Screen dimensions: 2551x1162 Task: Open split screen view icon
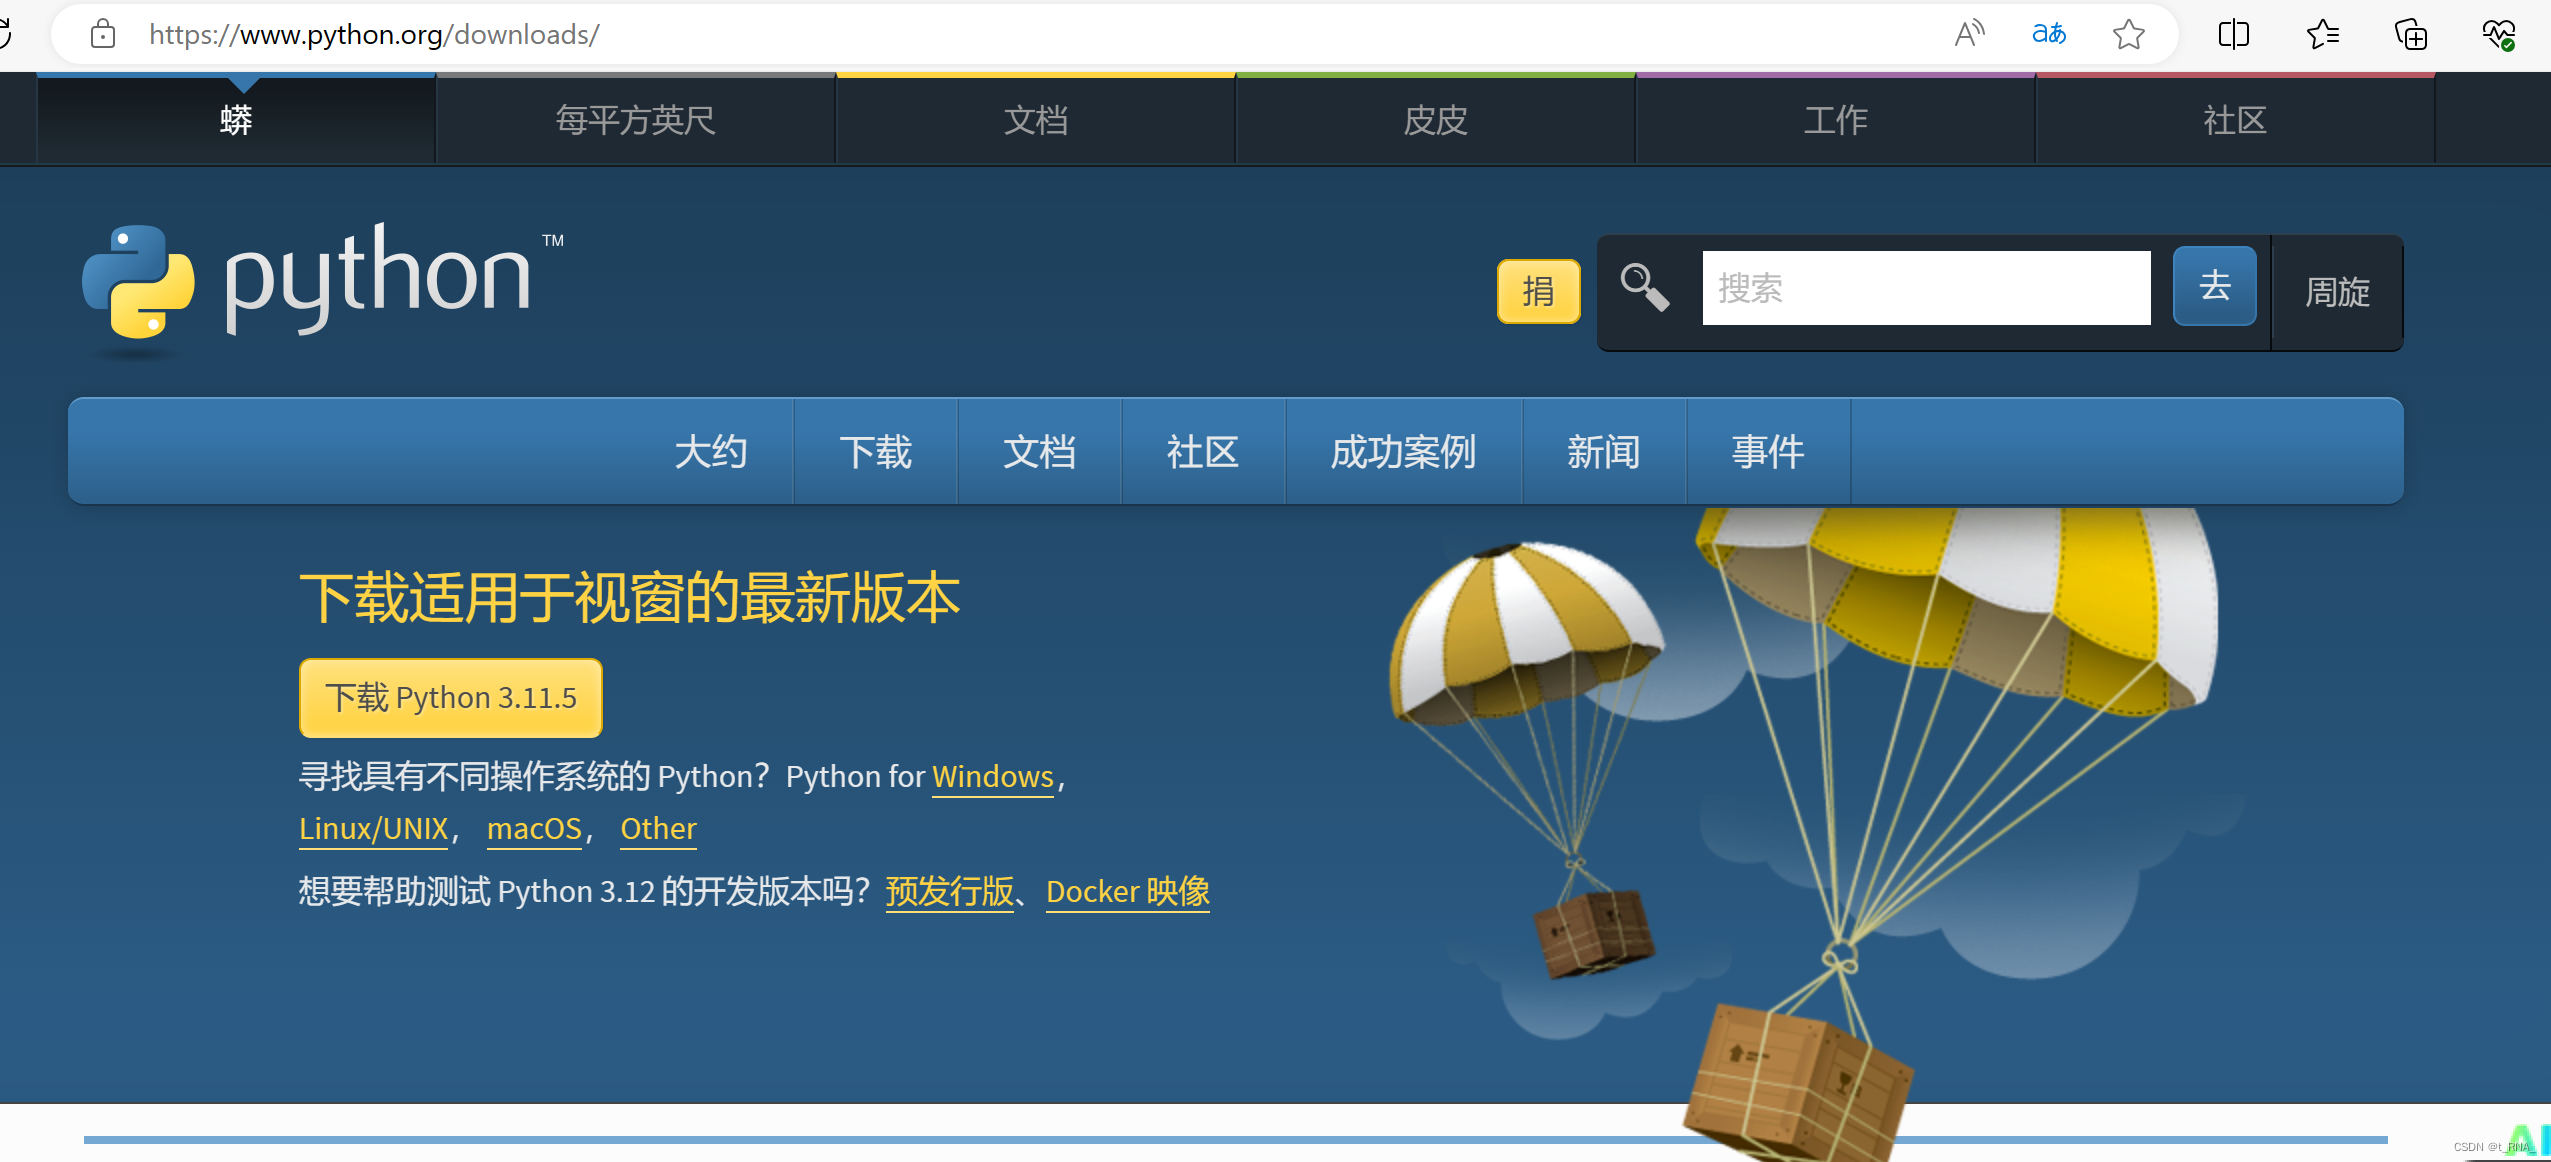pos(2233,35)
